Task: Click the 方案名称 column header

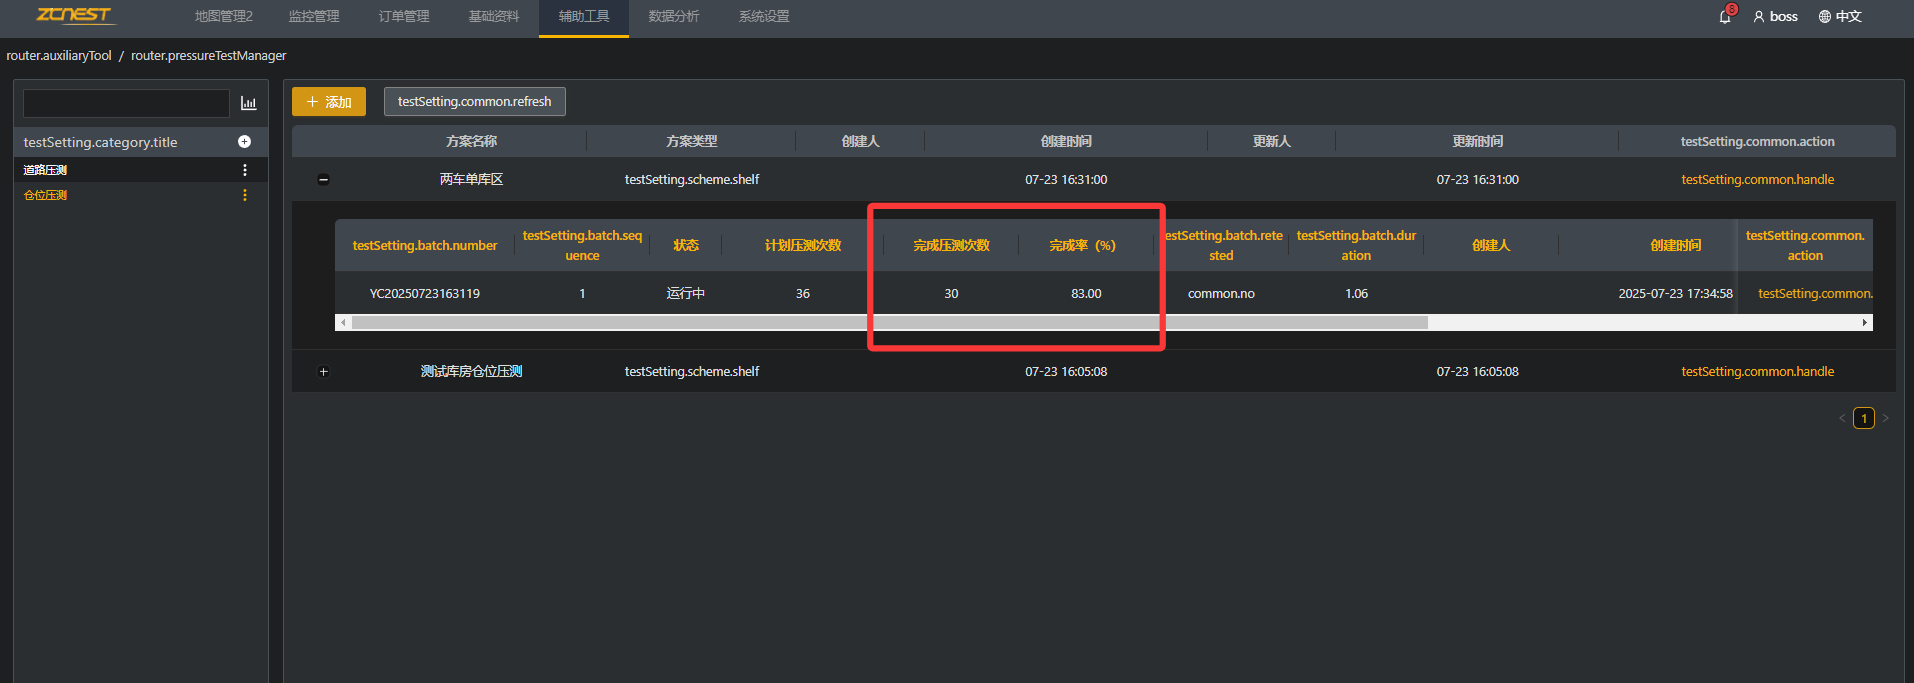Action: point(472,142)
